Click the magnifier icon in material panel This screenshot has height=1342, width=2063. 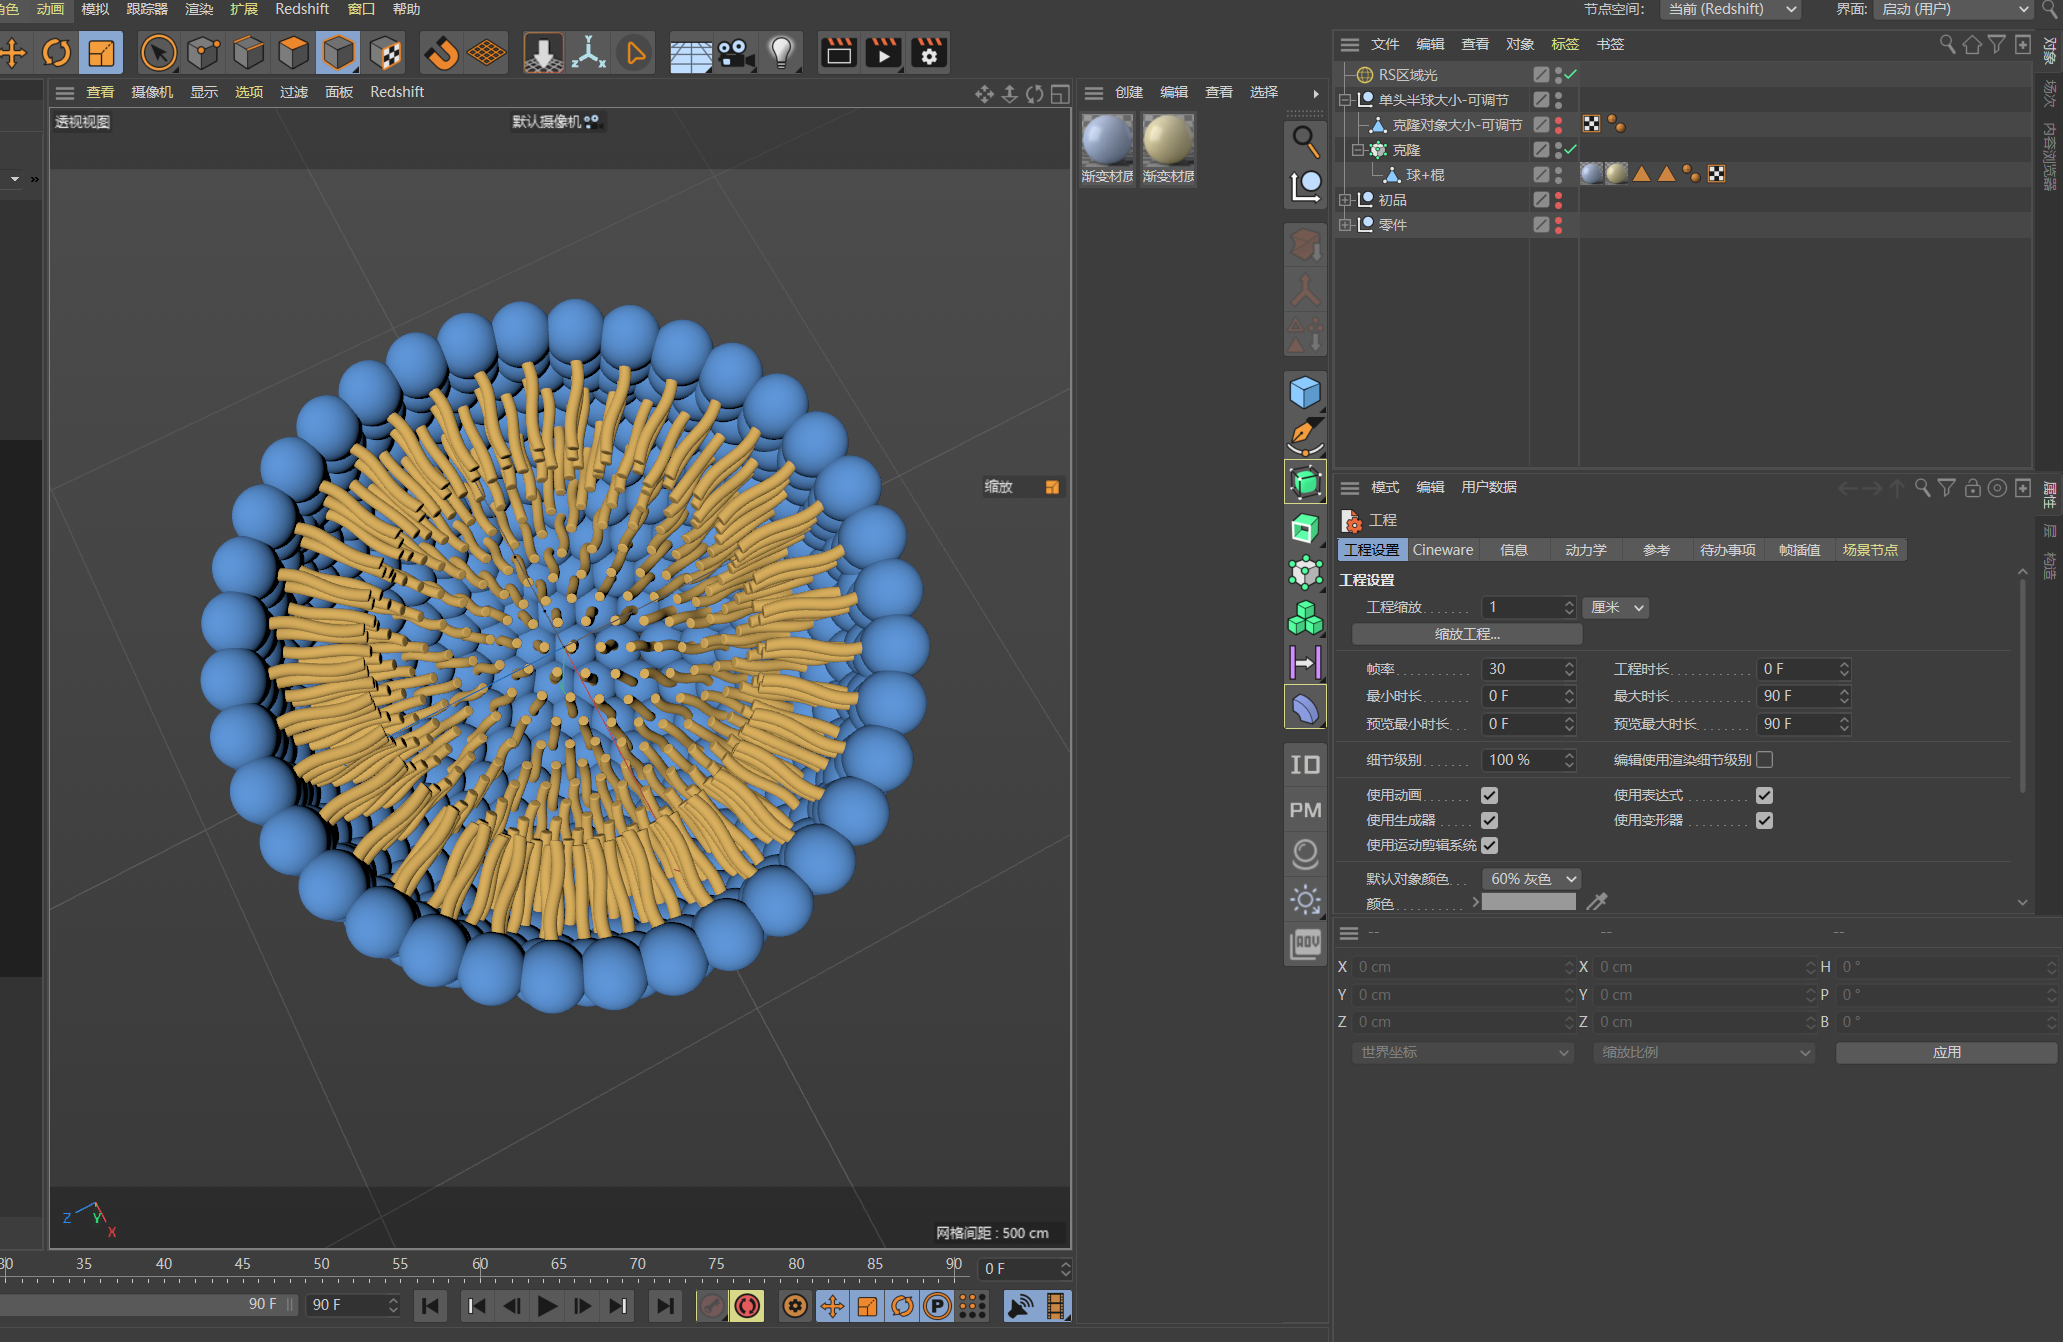click(x=1305, y=141)
